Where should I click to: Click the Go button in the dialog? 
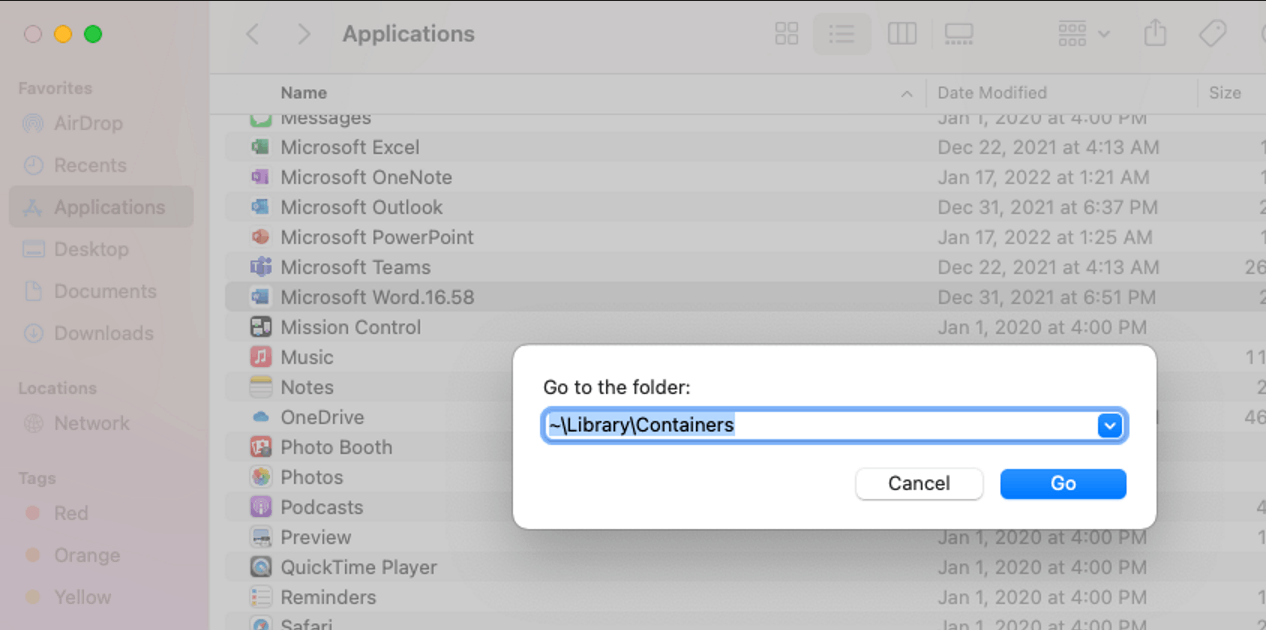point(1063,484)
